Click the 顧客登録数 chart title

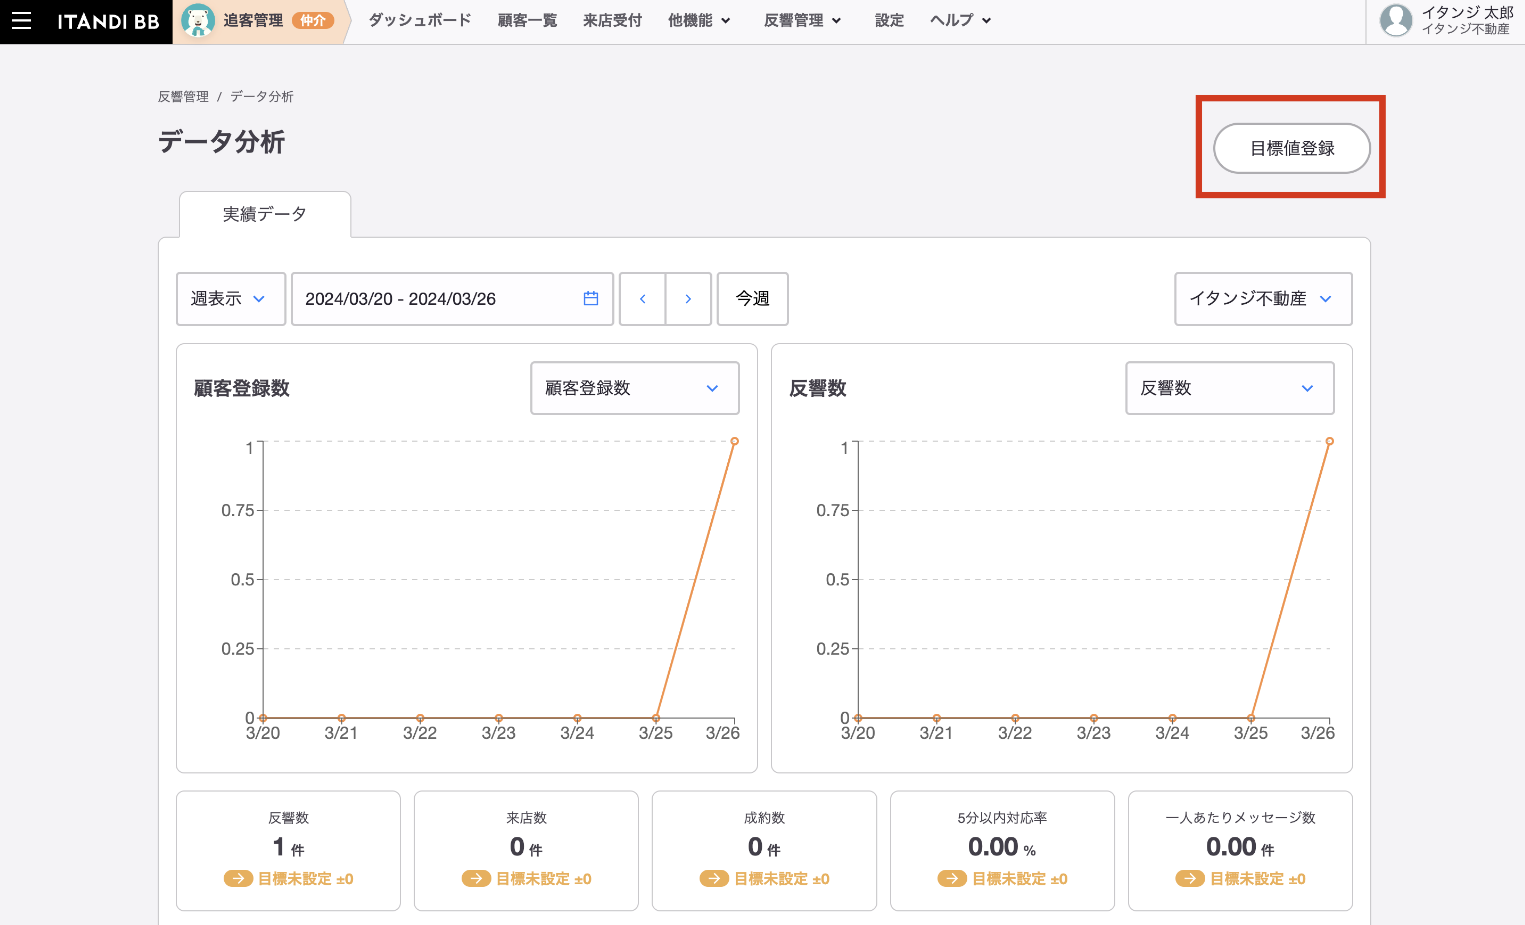point(242,388)
